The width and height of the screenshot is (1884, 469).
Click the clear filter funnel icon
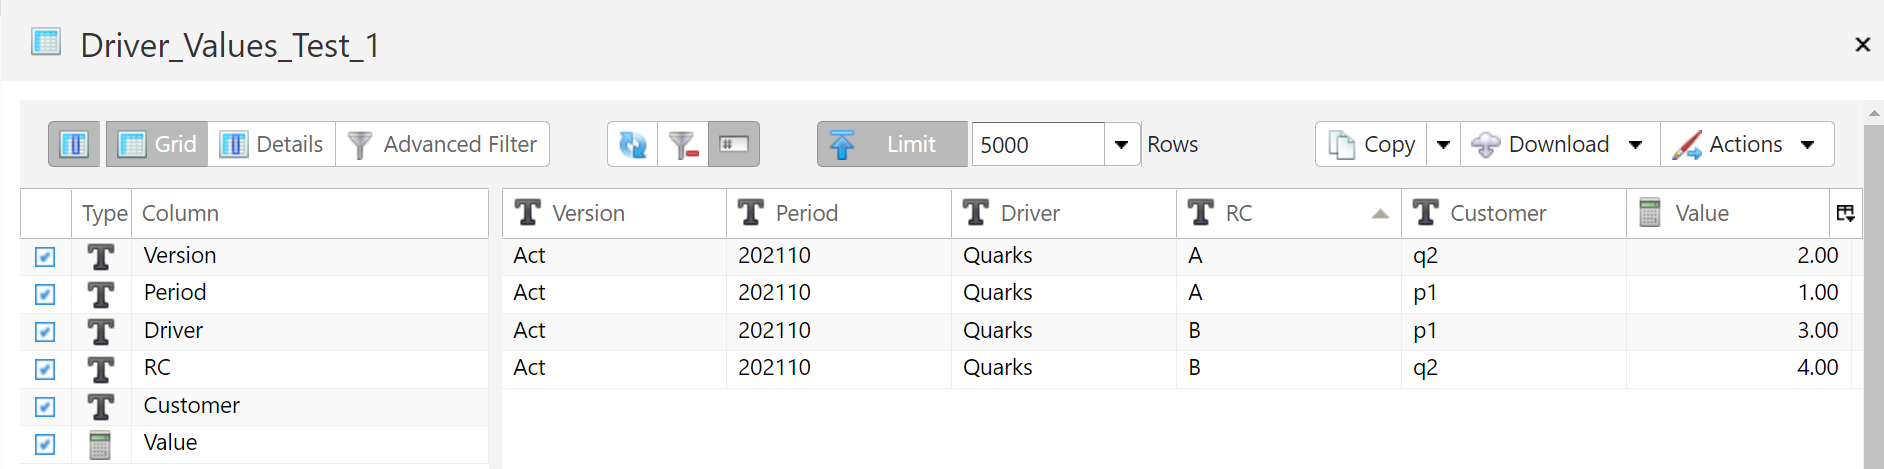pyautogui.click(x=683, y=144)
